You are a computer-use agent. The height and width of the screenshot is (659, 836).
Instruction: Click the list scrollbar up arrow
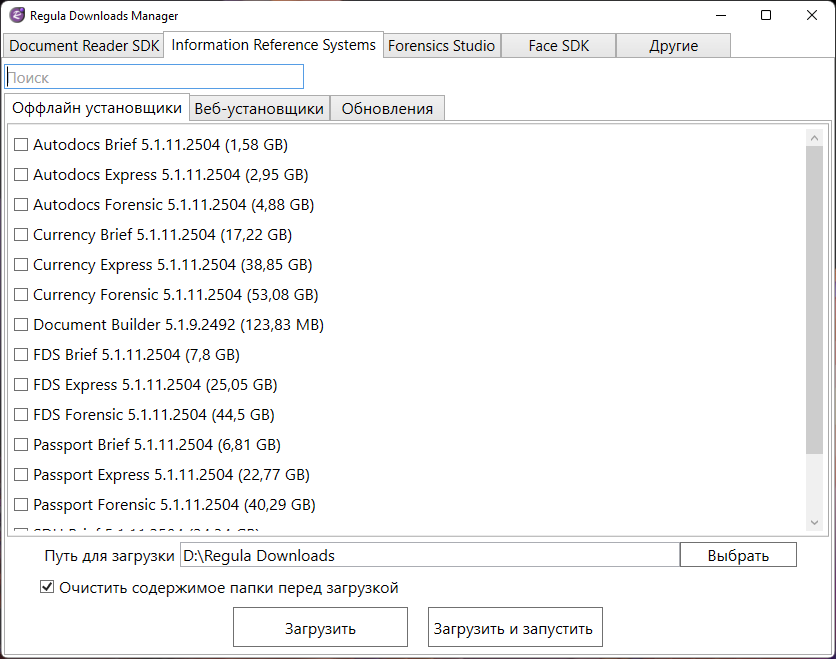coord(814,138)
